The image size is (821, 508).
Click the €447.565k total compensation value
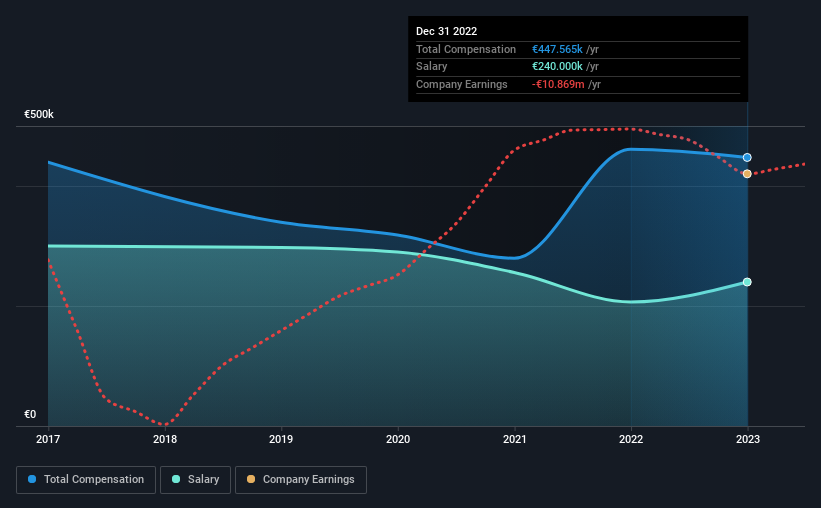[x=557, y=49]
